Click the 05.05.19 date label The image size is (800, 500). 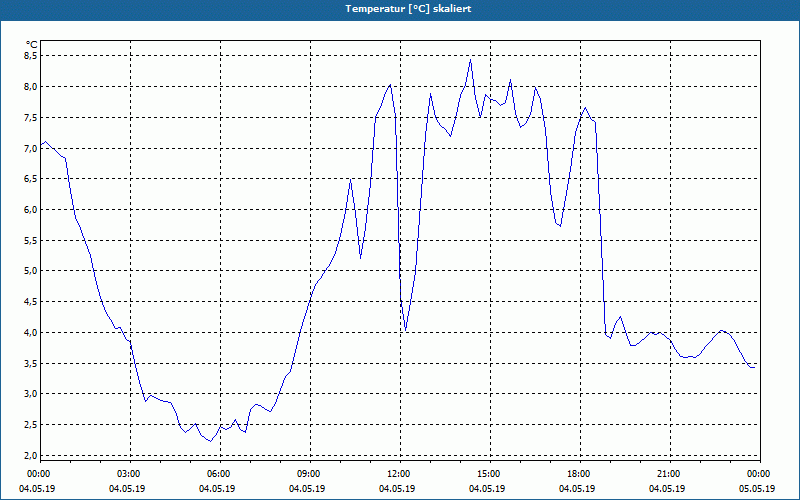(757, 489)
